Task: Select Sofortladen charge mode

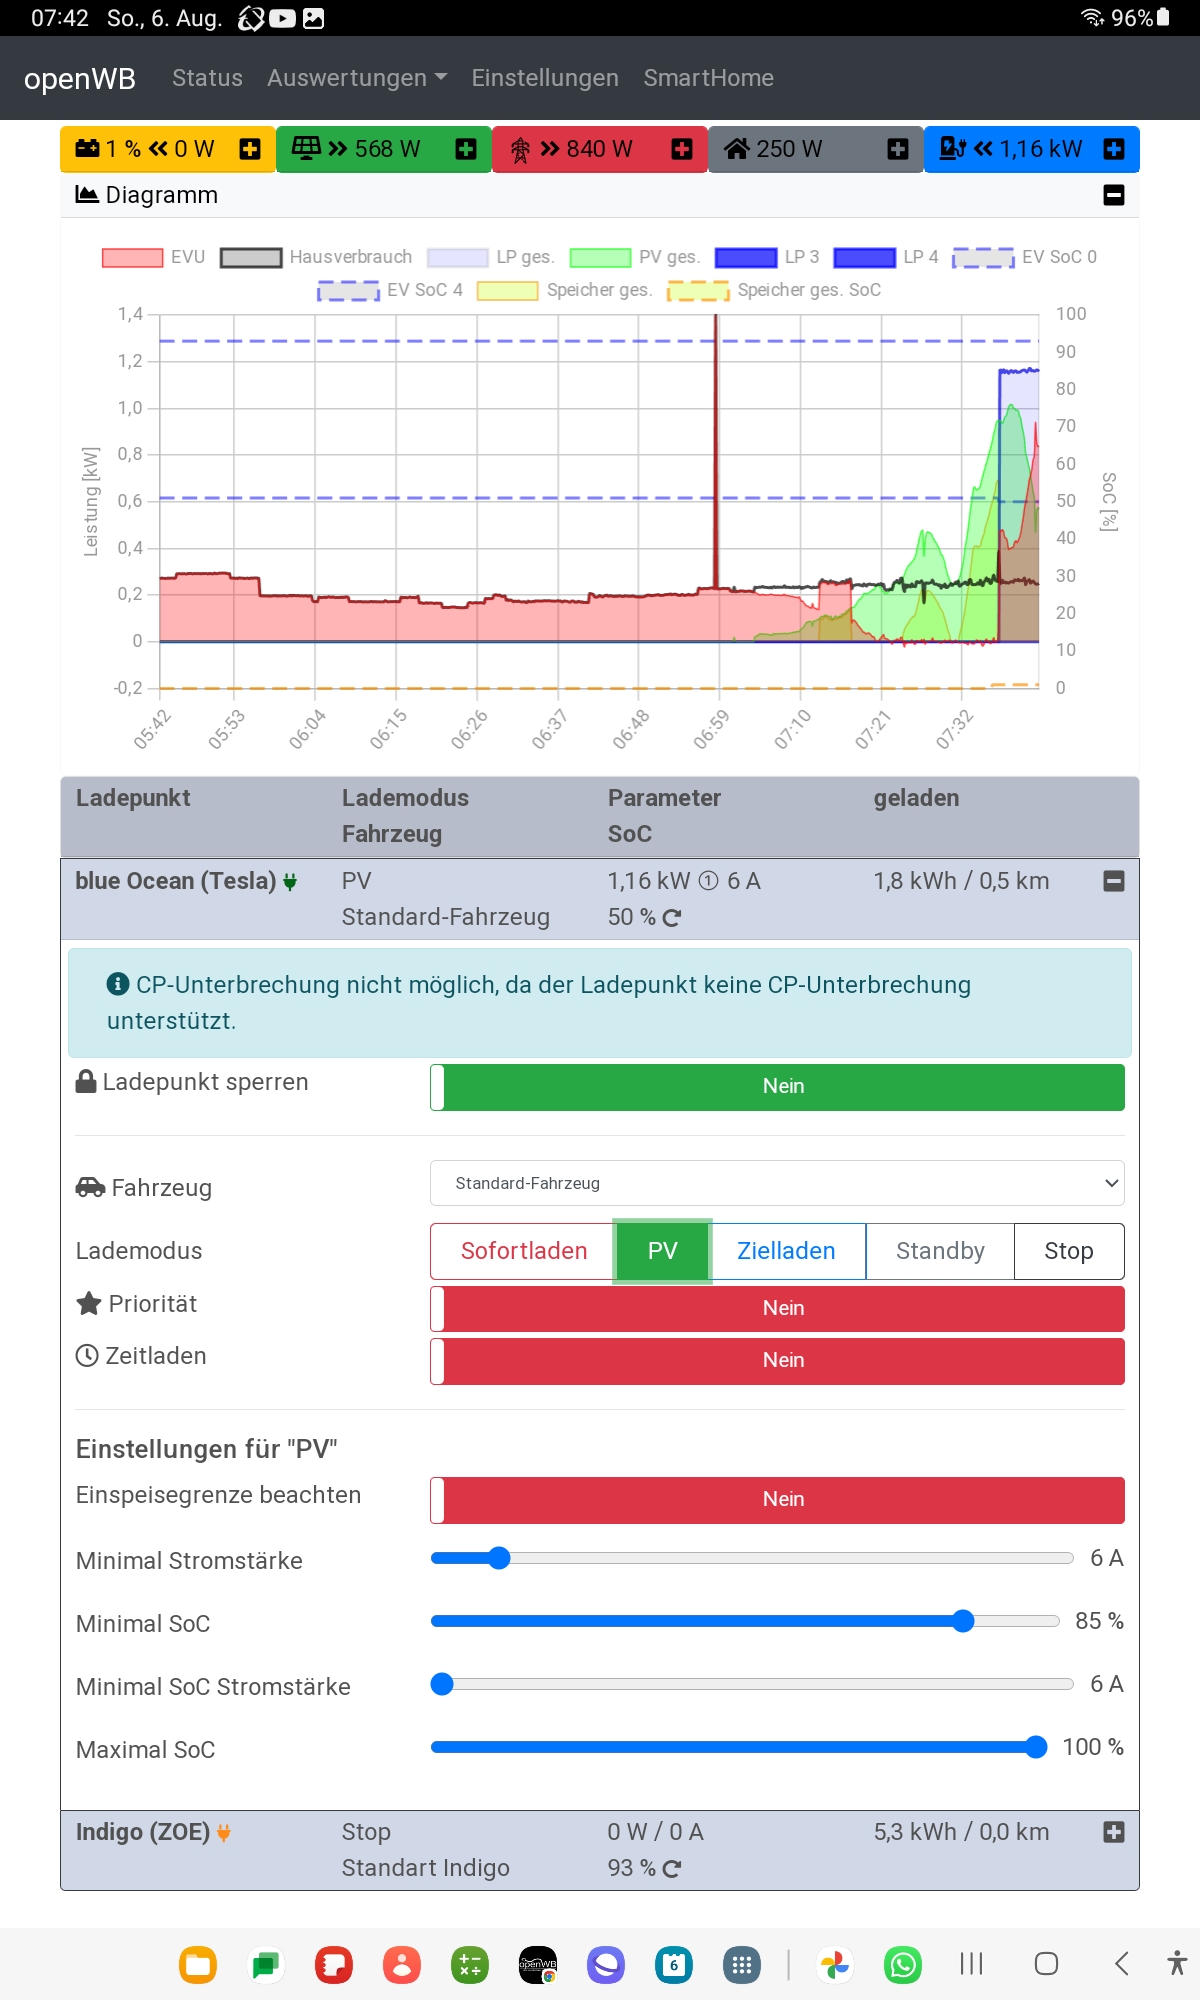Action: [x=523, y=1251]
